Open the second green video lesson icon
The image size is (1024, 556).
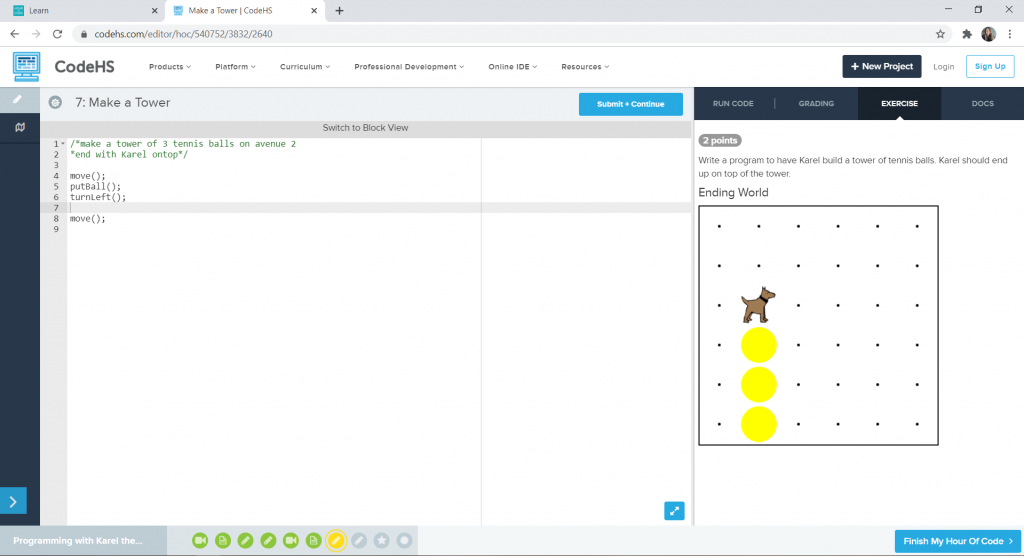(291, 540)
